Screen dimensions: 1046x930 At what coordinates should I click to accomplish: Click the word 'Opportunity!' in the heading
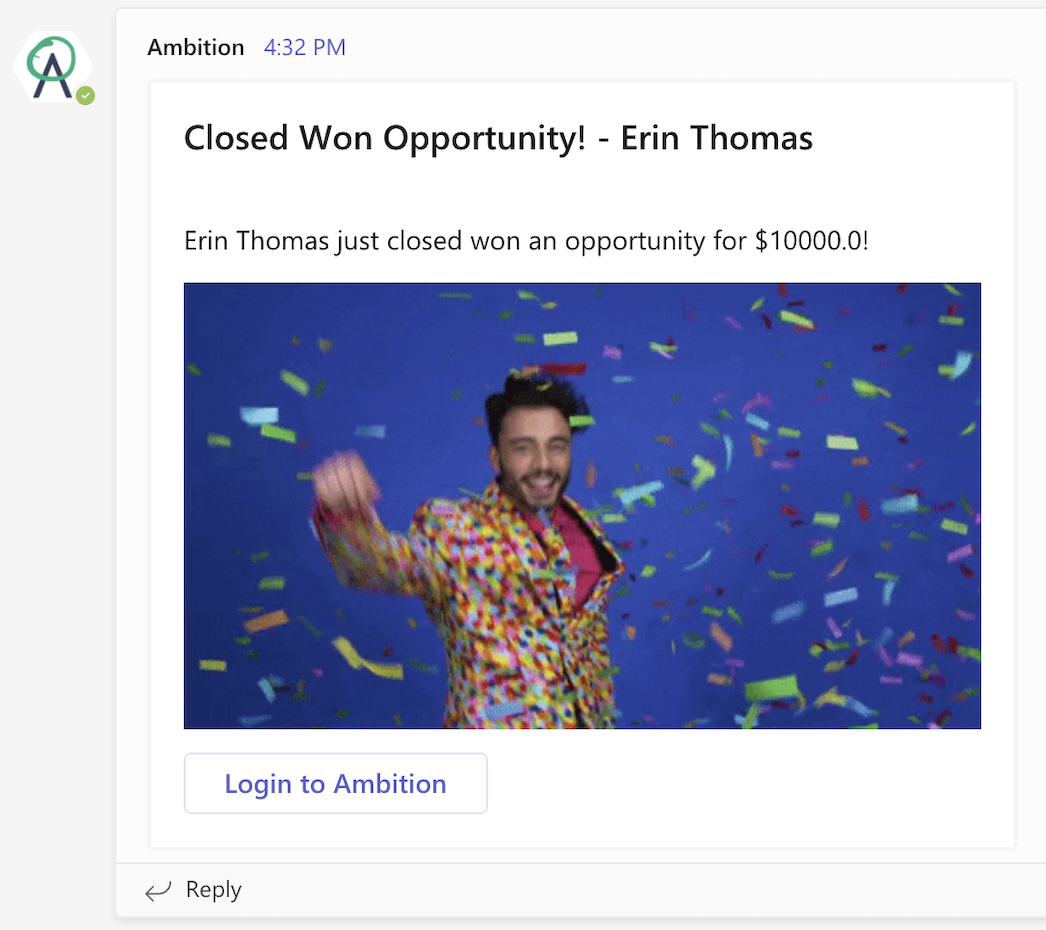tap(484, 139)
